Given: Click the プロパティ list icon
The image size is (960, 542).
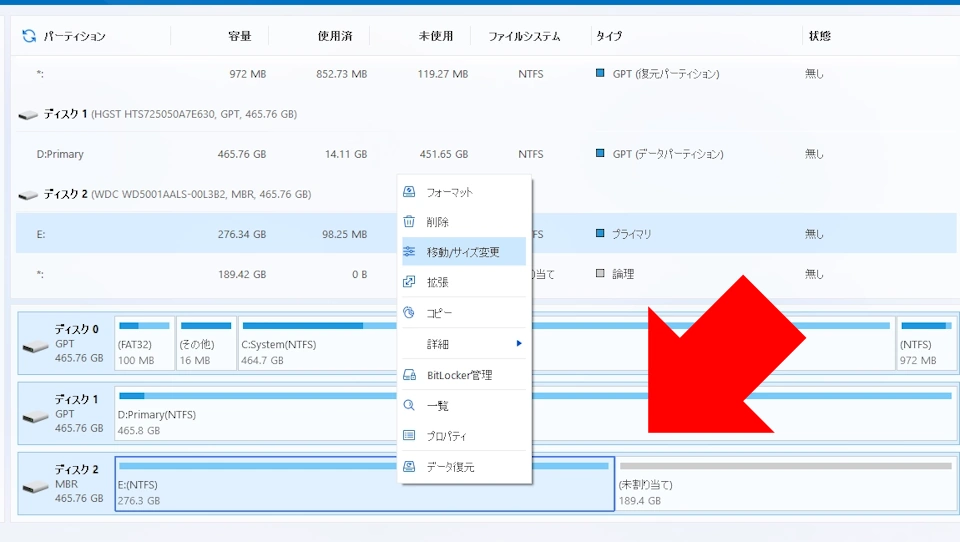Looking at the screenshot, I should pyautogui.click(x=409, y=435).
